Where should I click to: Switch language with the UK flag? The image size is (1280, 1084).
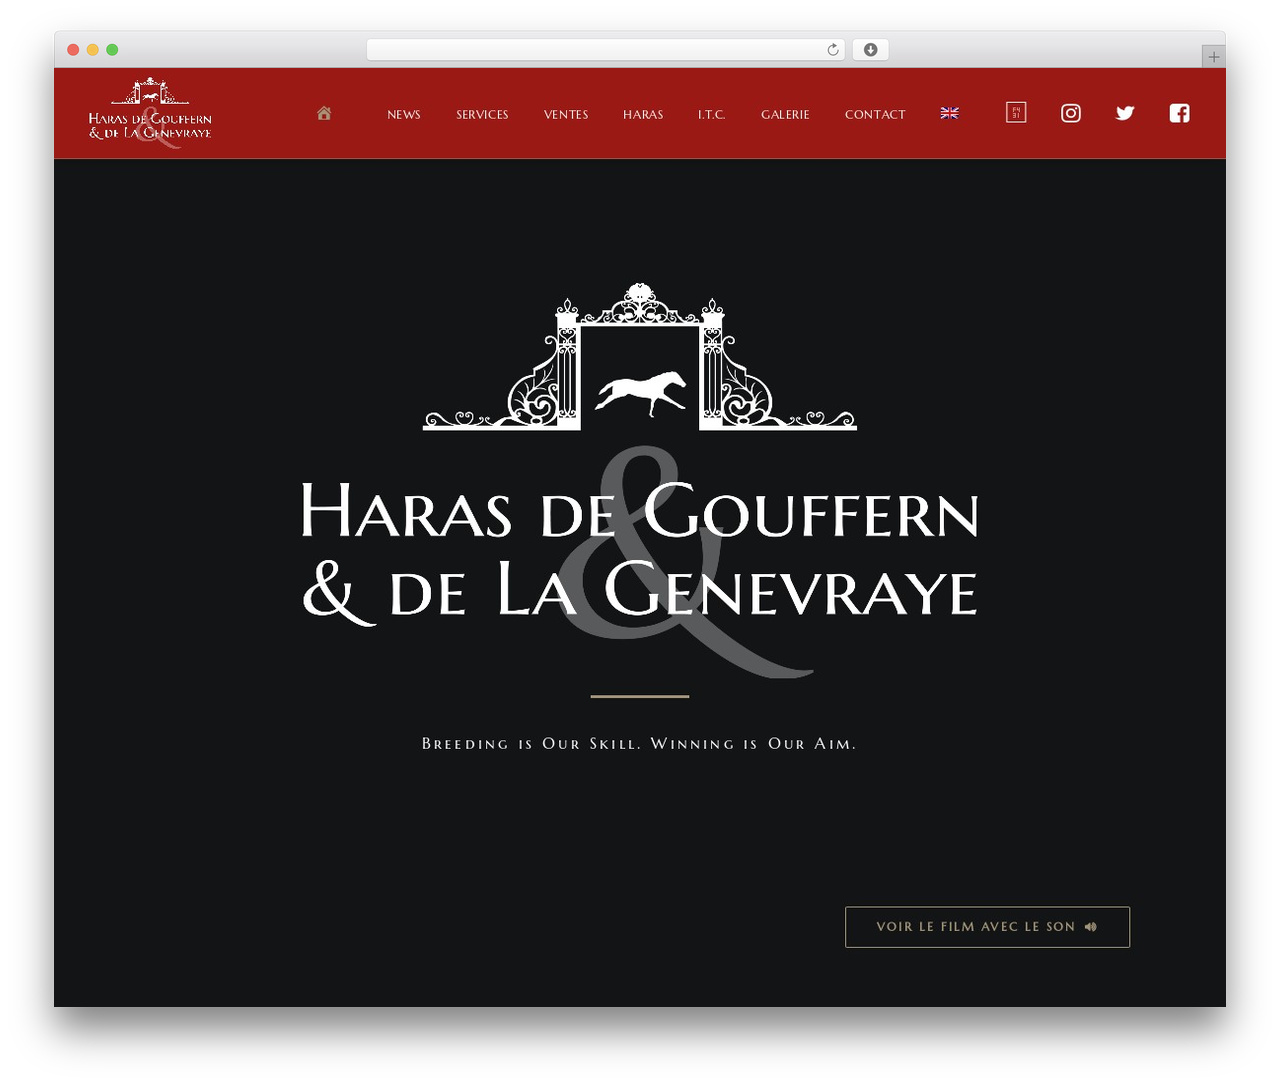(x=950, y=114)
